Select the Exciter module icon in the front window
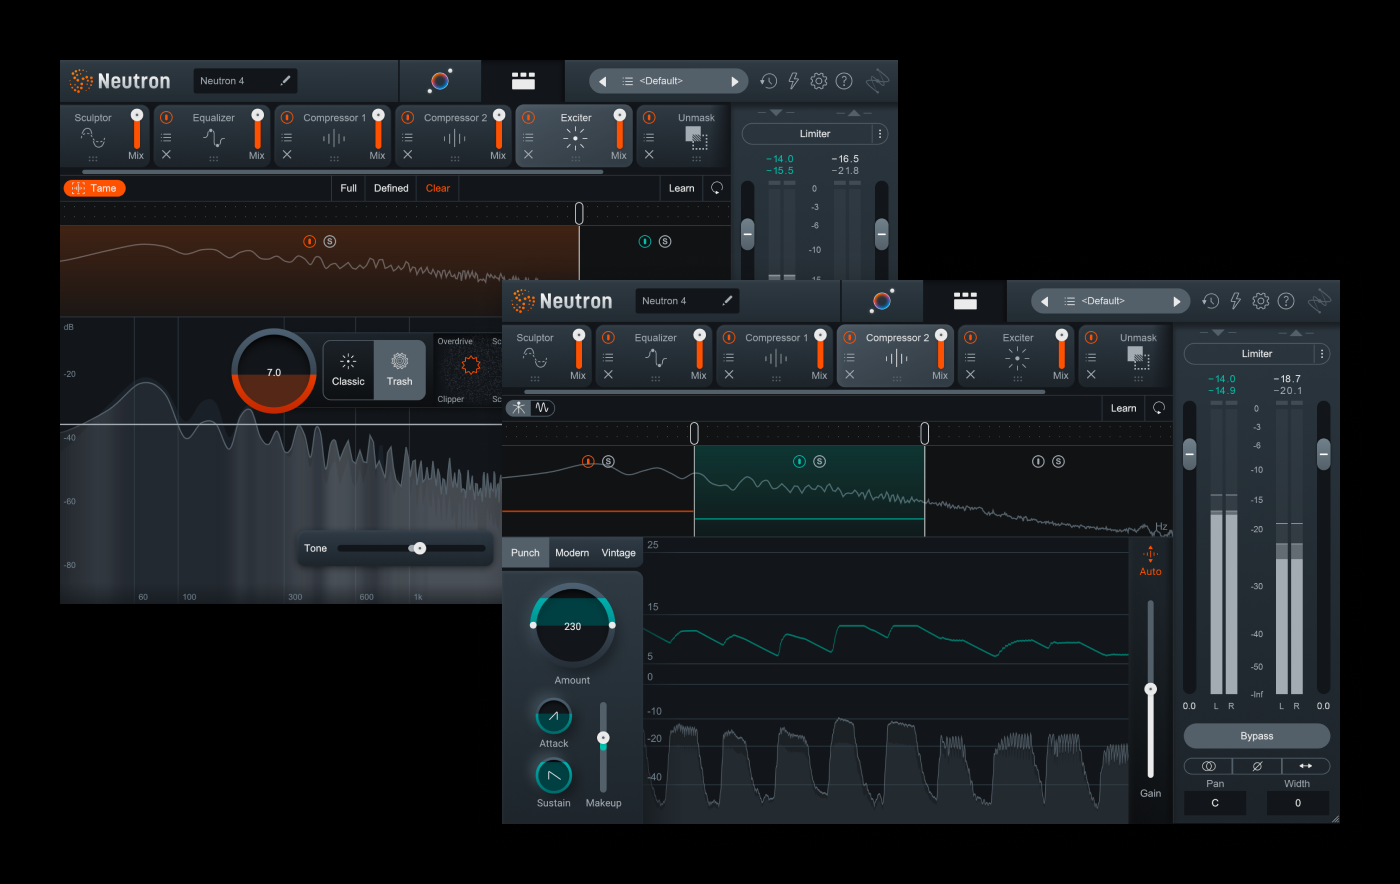 tap(1017, 359)
